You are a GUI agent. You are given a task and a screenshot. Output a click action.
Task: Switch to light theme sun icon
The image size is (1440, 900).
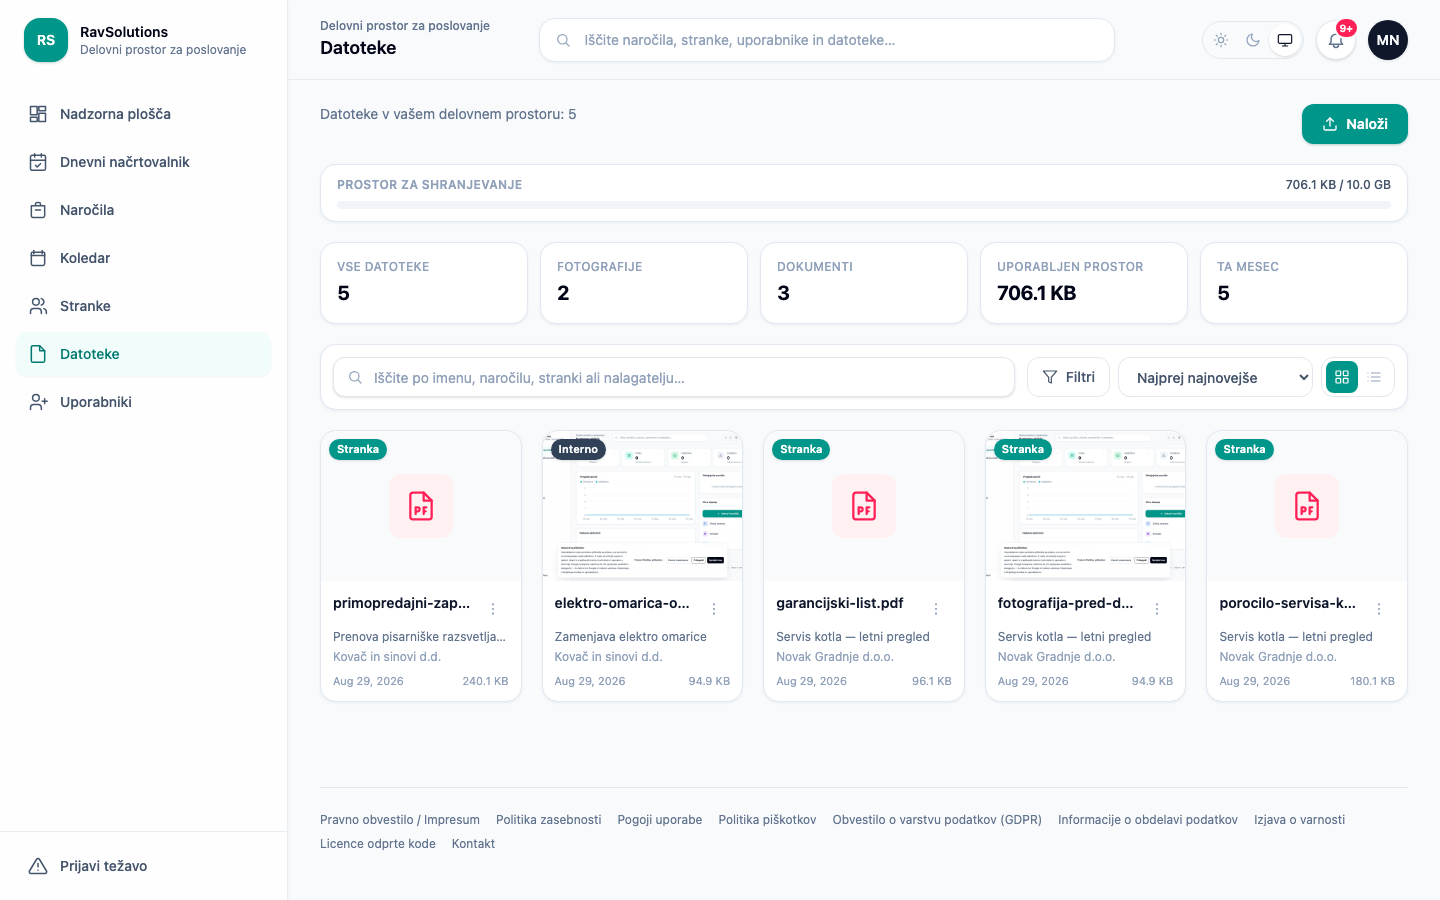1221,40
